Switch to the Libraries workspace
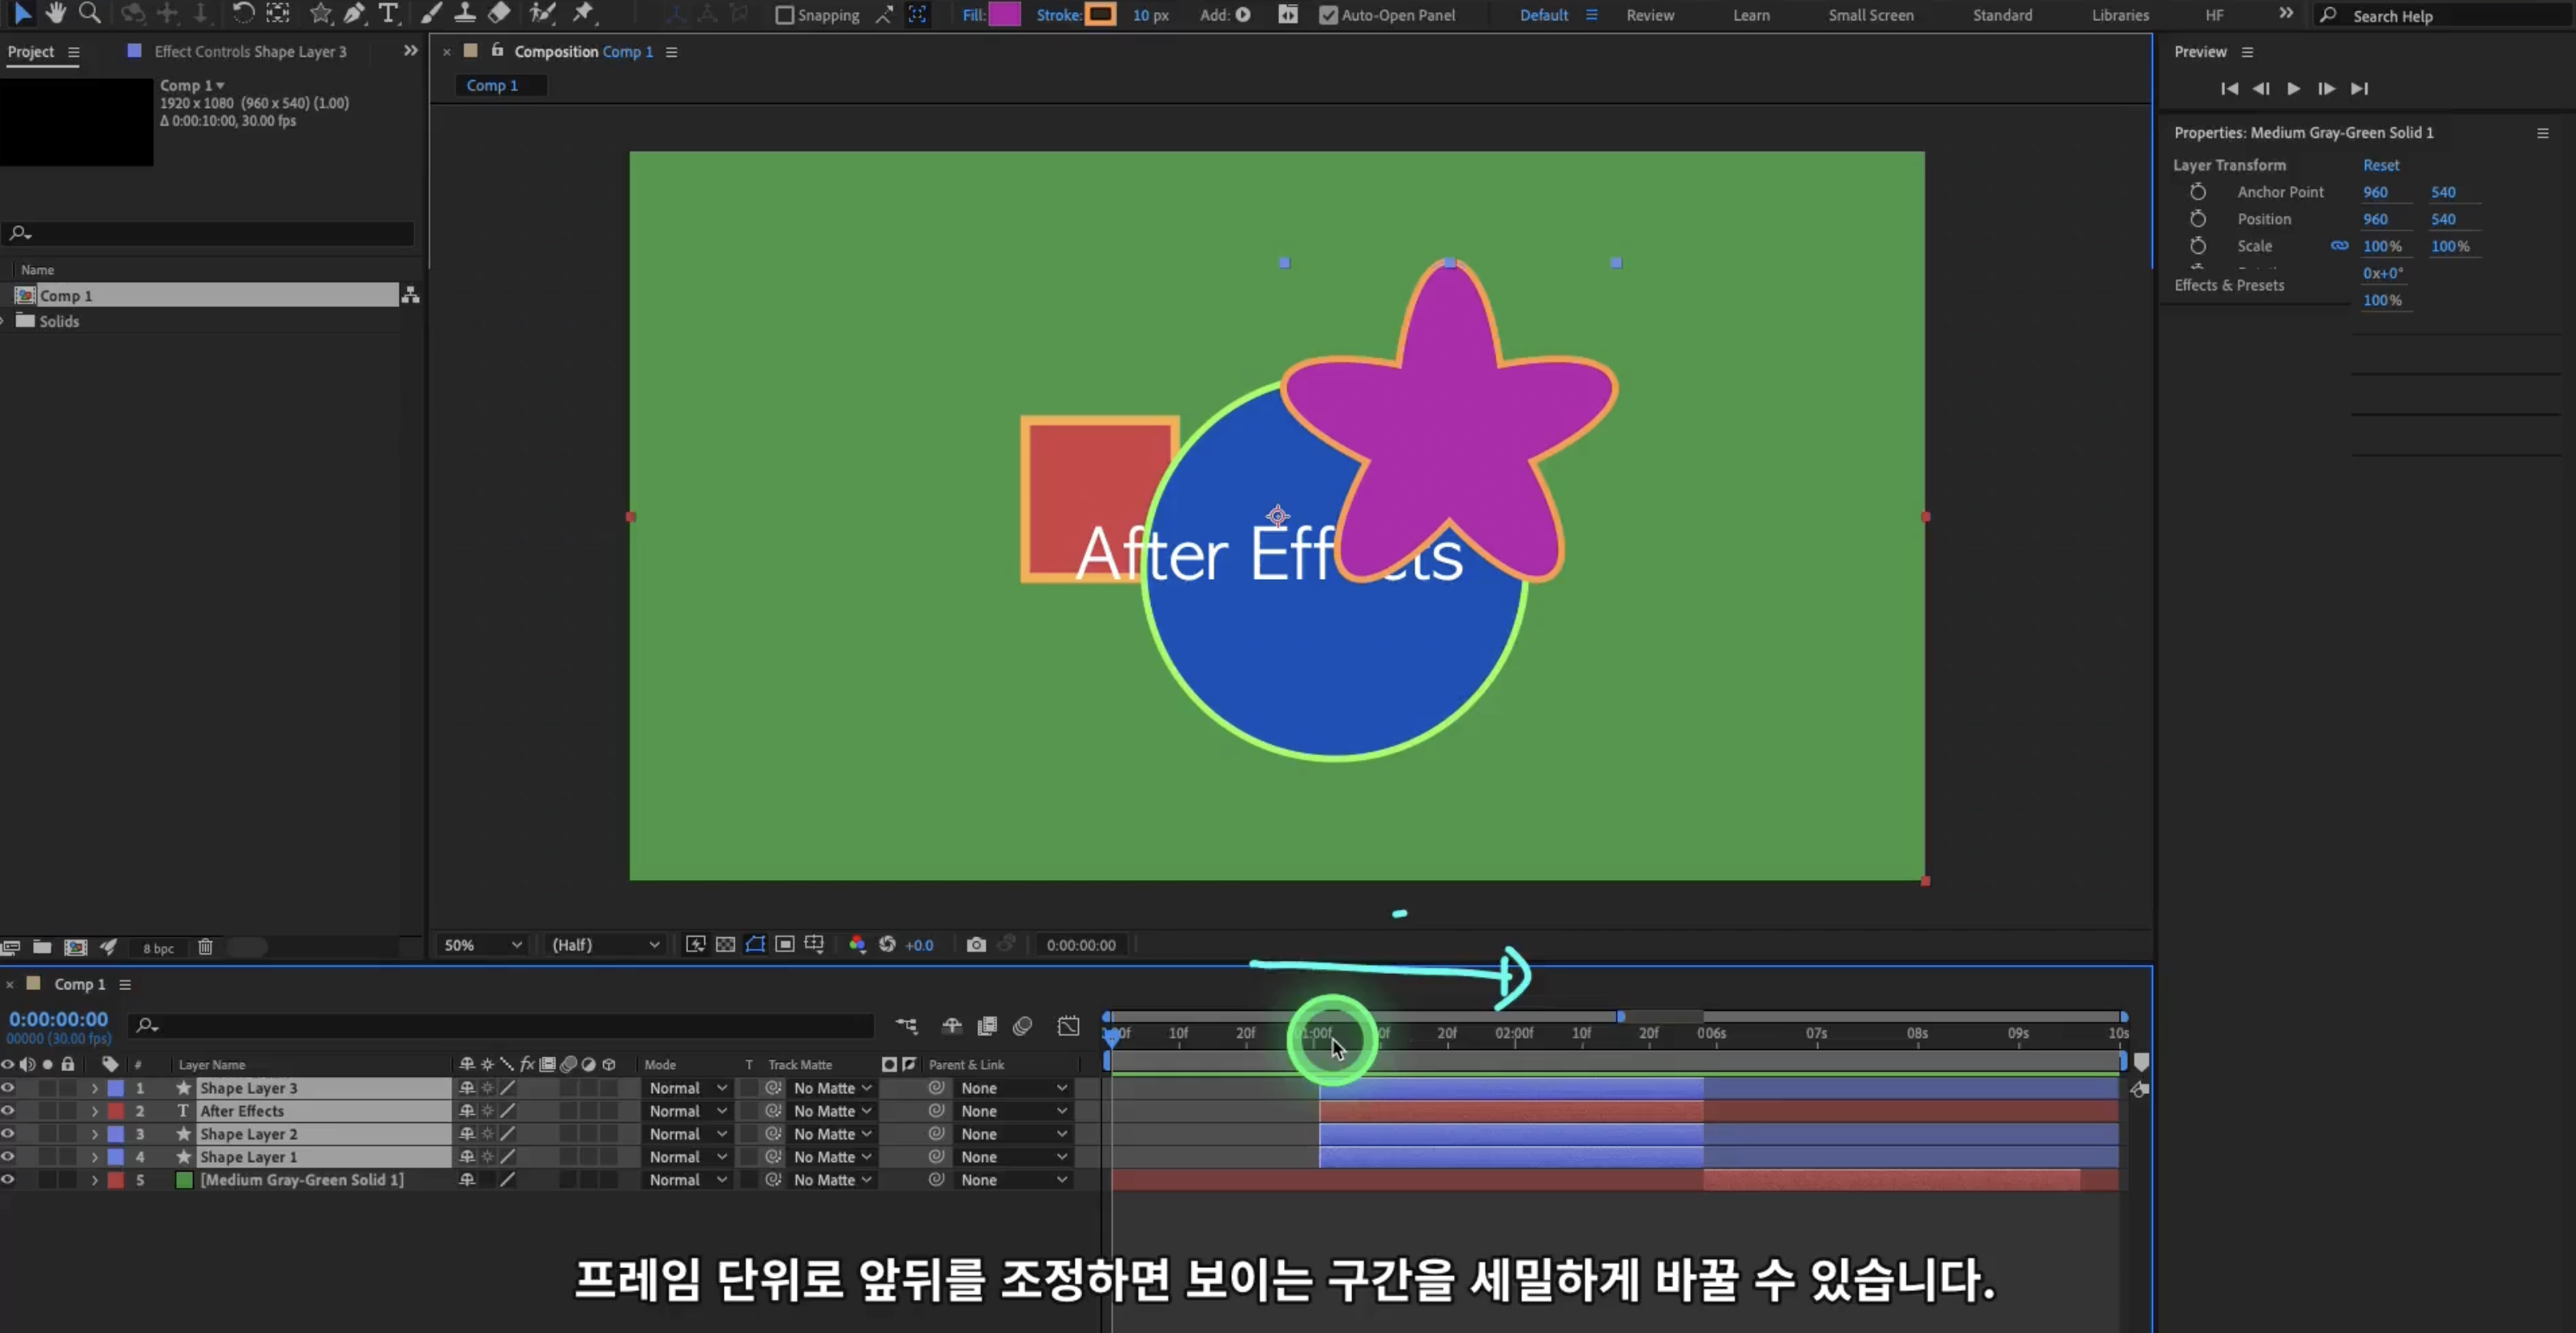This screenshot has width=2576, height=1333. click(2120, 15)
